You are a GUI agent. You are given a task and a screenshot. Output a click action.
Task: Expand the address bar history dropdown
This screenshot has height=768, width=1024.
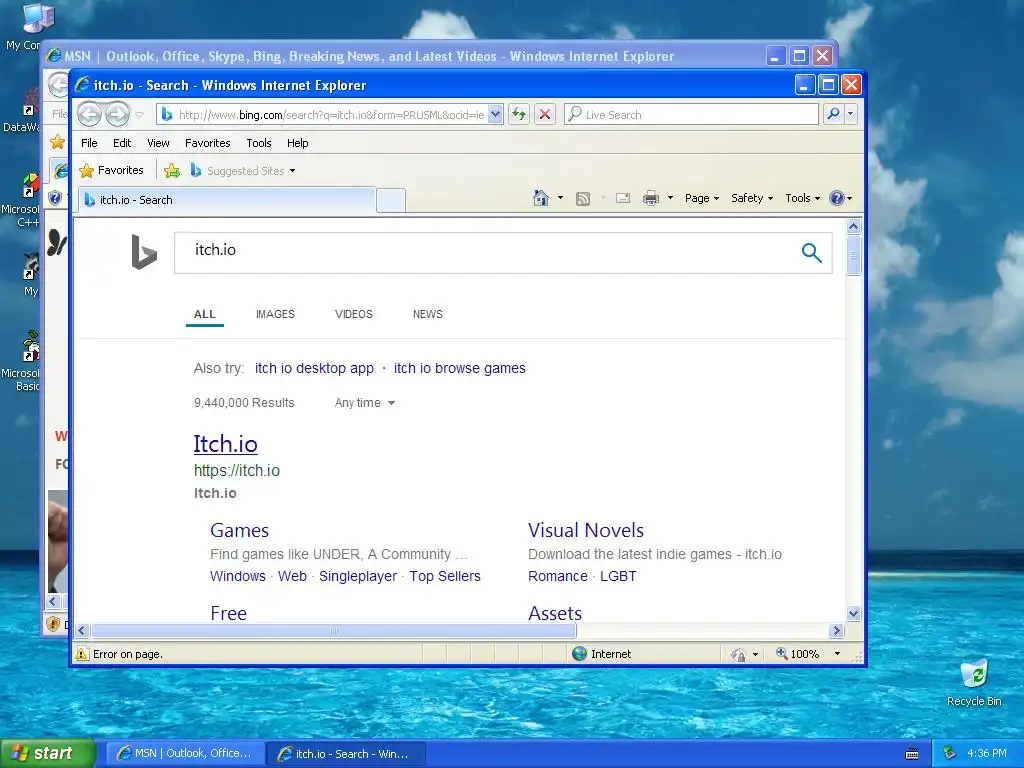tap(496, 115)
